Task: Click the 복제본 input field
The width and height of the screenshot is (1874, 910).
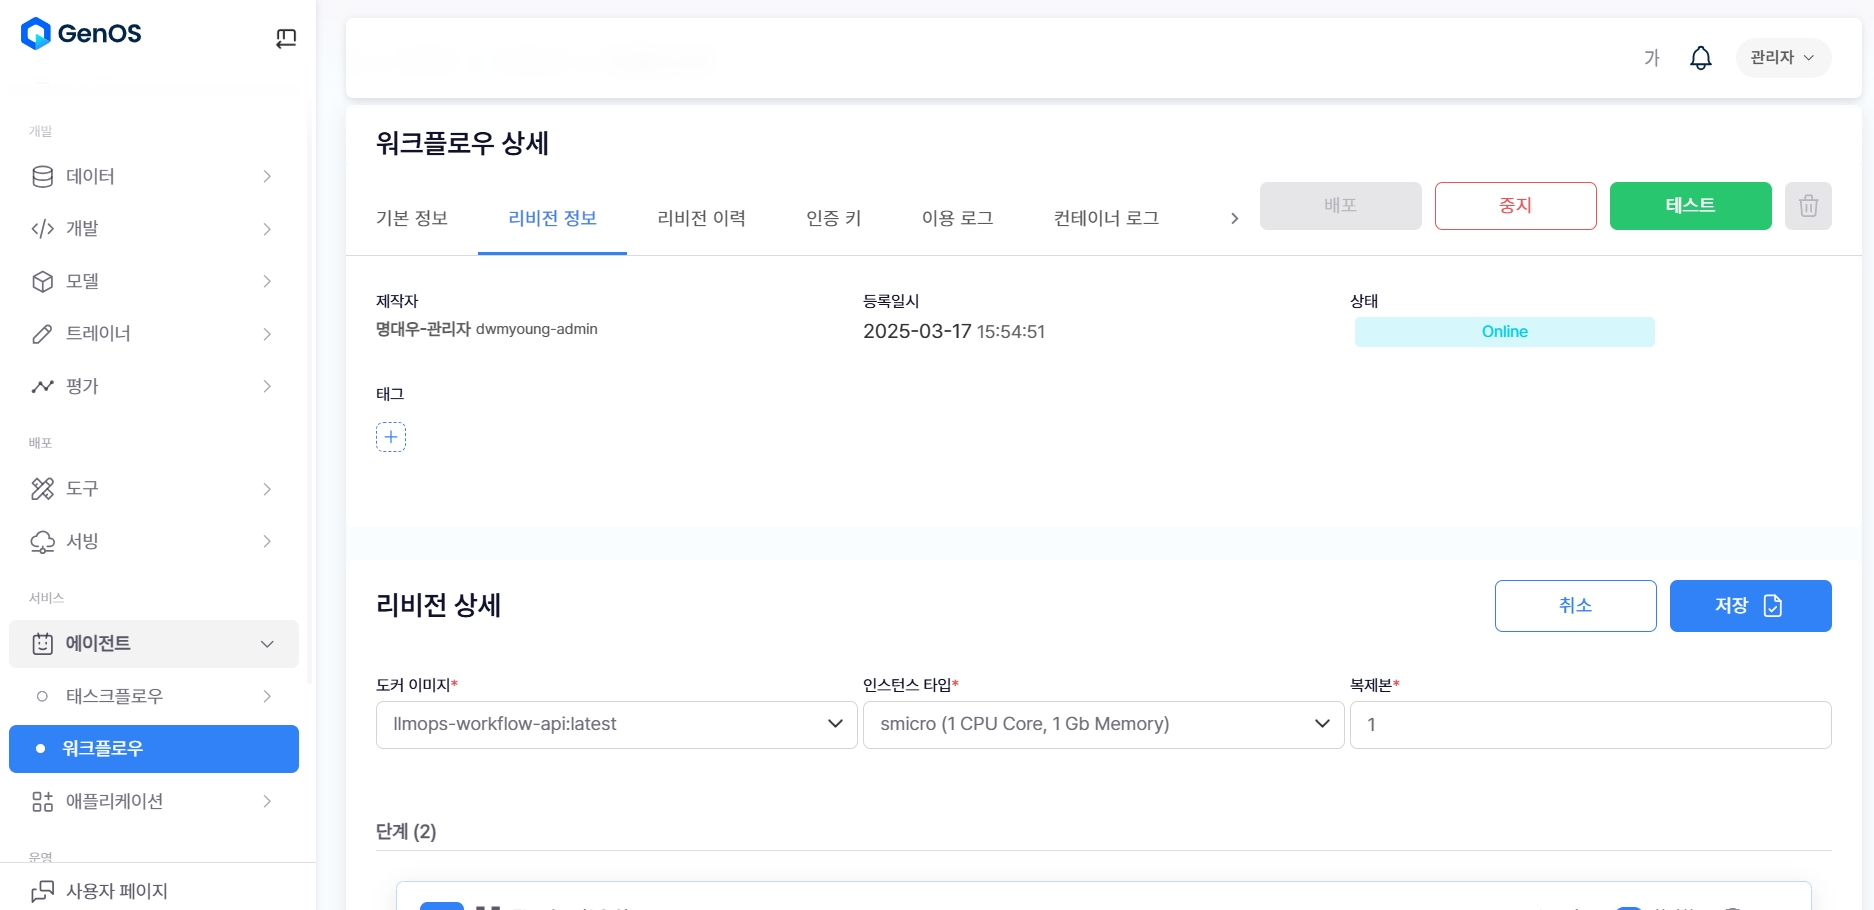Action: pyautogui.click(x=1590, y=724)
